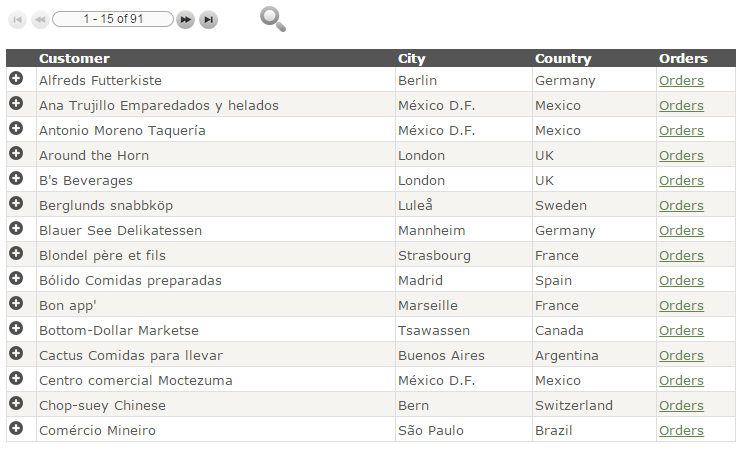Expand the Alfreds Futterkiste row
738x452 pixels.
(x=16, y=78)
